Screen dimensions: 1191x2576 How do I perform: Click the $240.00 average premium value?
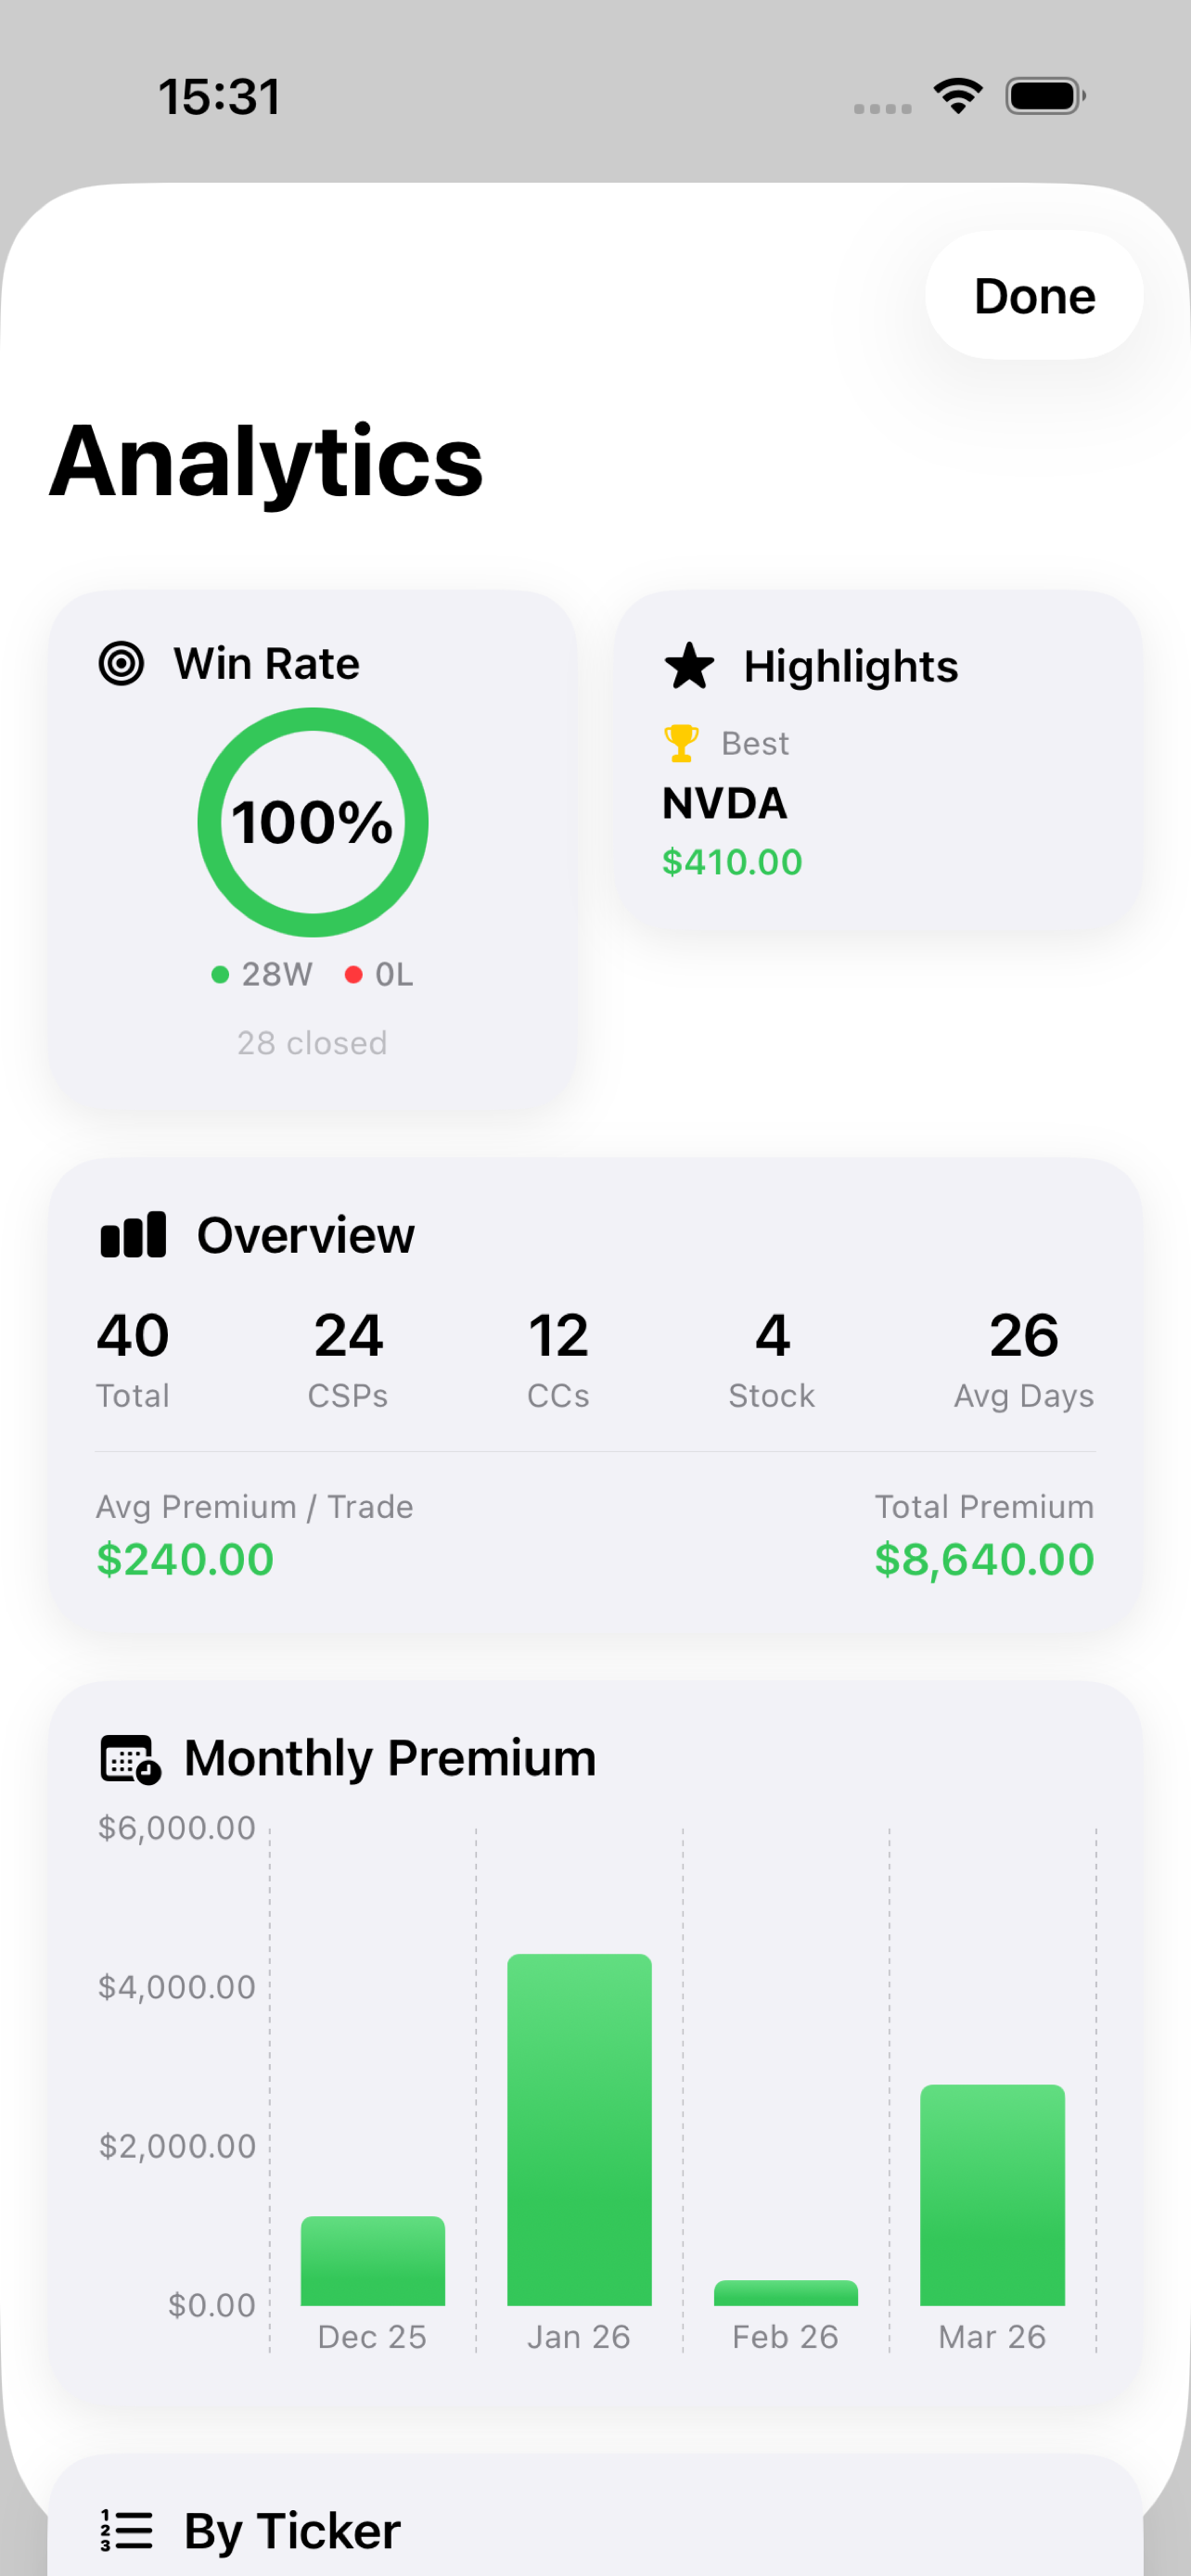pyautogui.click(x=185, y=1560)
